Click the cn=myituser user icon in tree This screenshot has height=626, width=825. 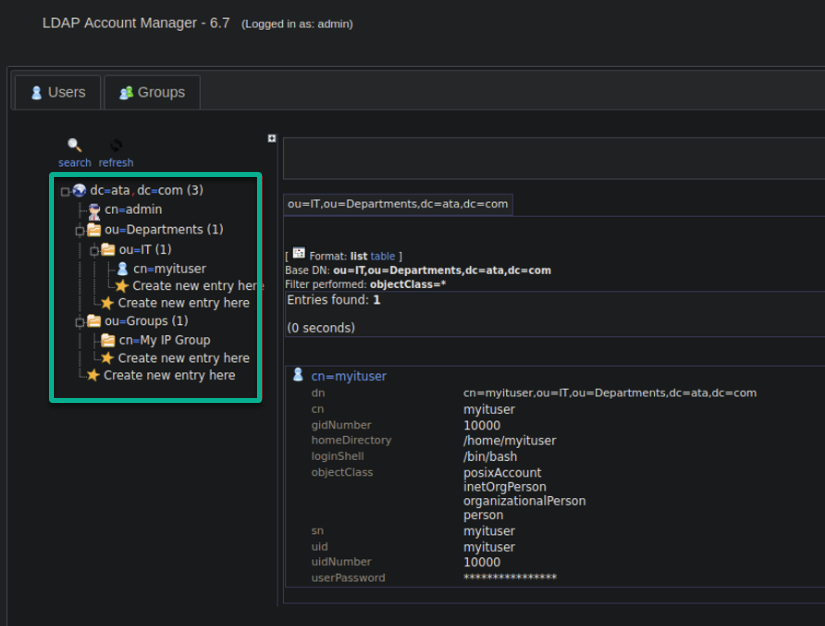point(123,269)
